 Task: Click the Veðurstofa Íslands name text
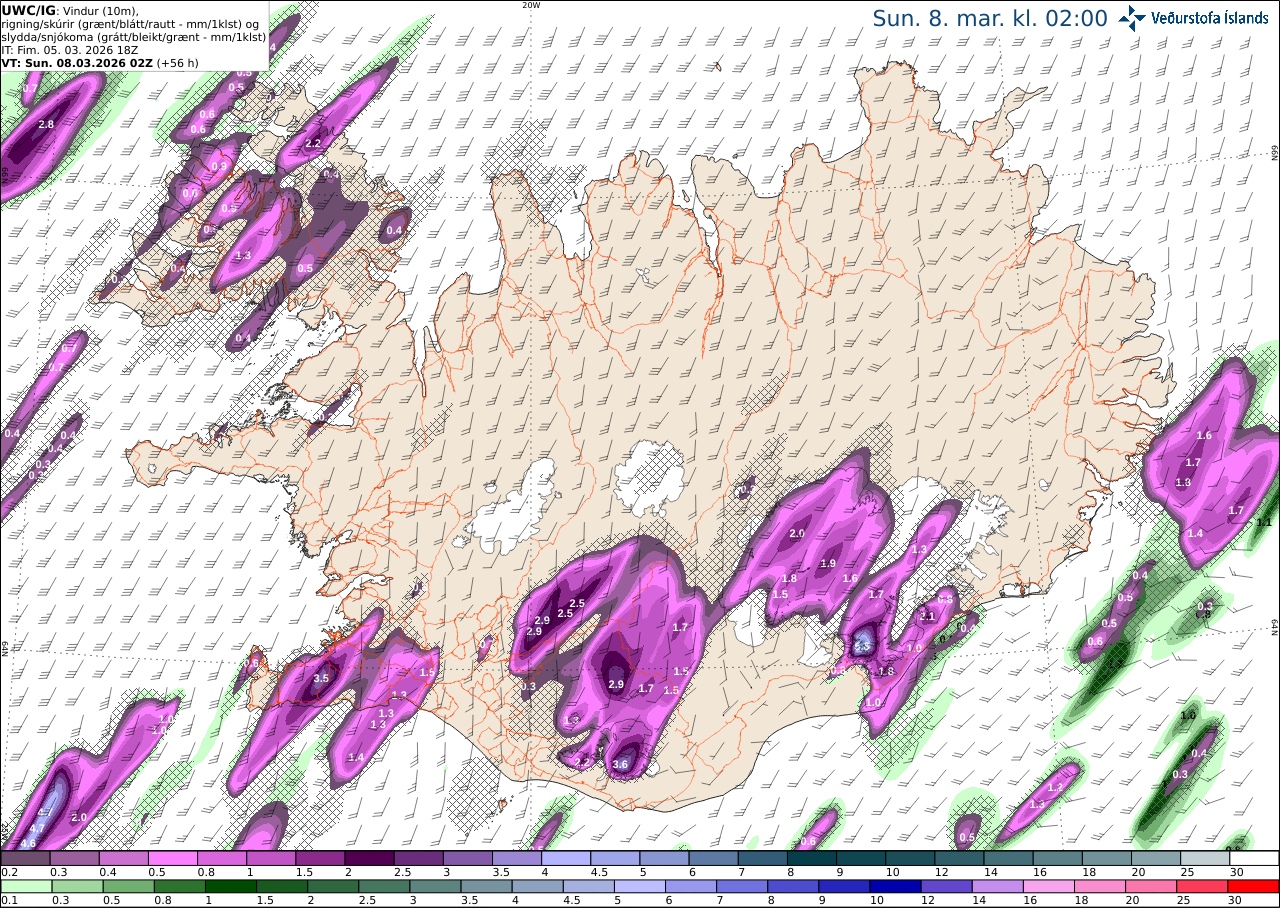click(x=1210, y=18)
